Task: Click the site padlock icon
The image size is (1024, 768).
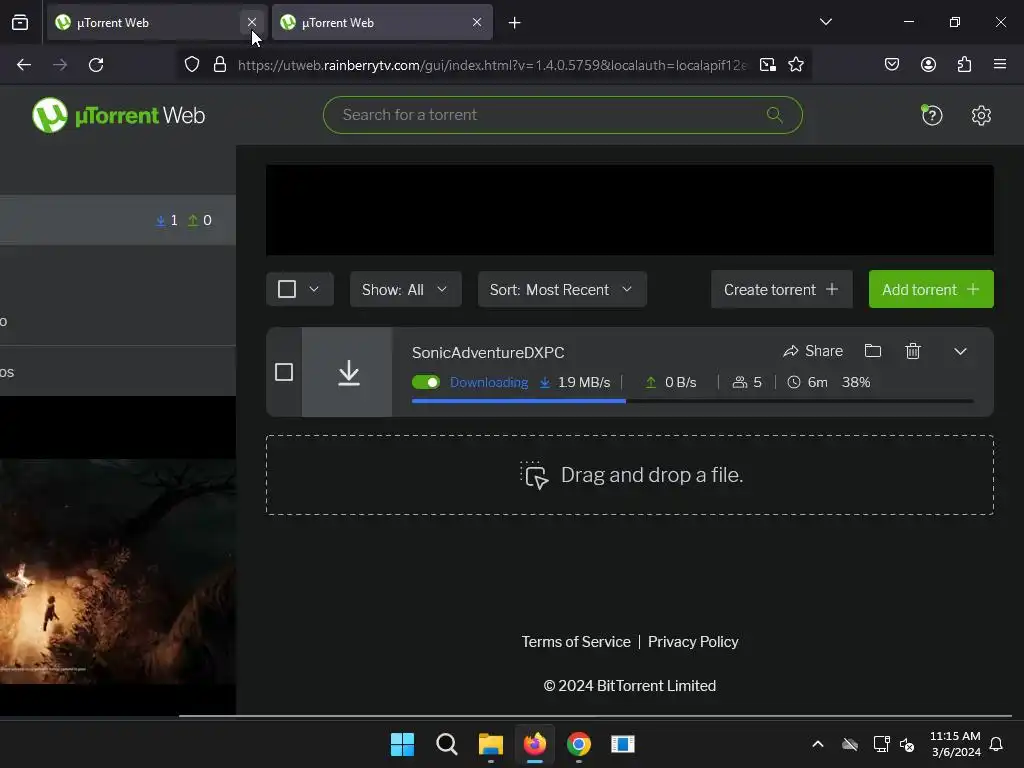Action: pyautogui.click(x=220, y=65)
